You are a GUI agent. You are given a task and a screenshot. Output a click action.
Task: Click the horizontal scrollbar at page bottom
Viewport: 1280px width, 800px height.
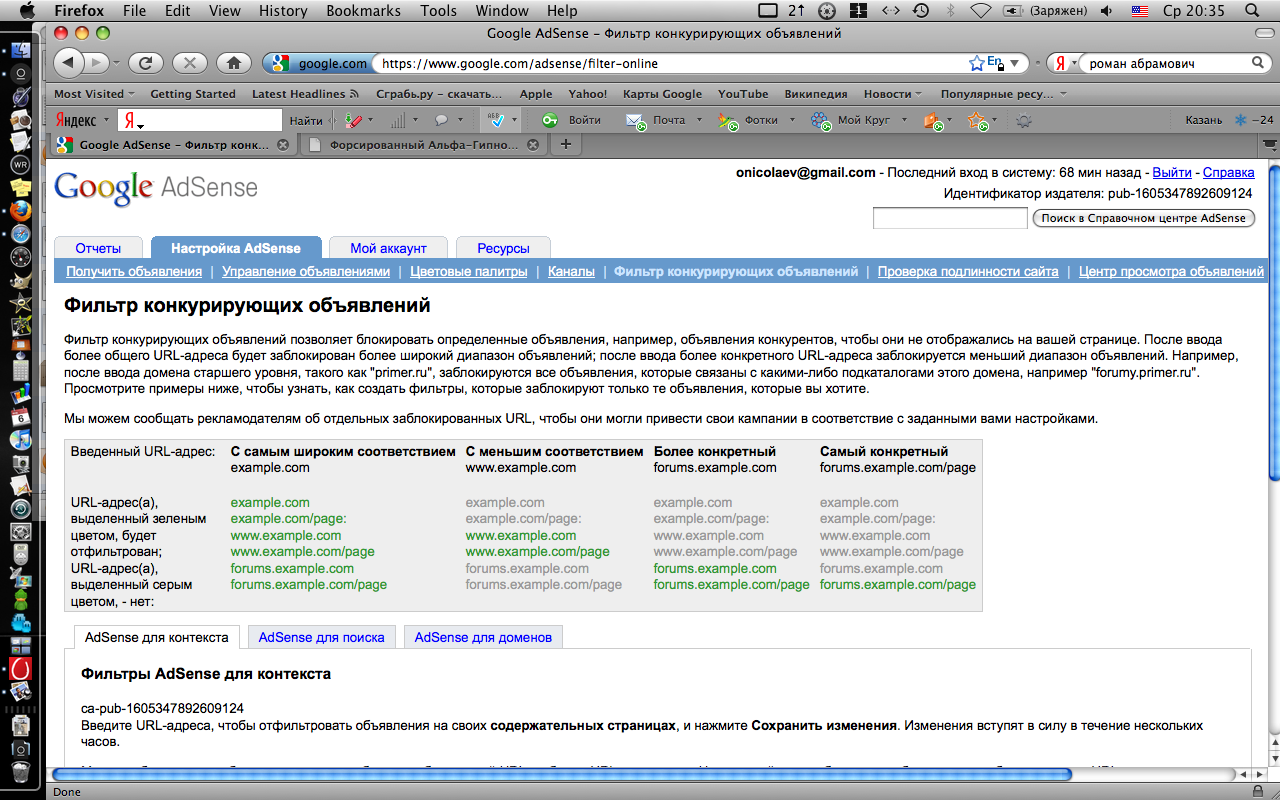560,774
